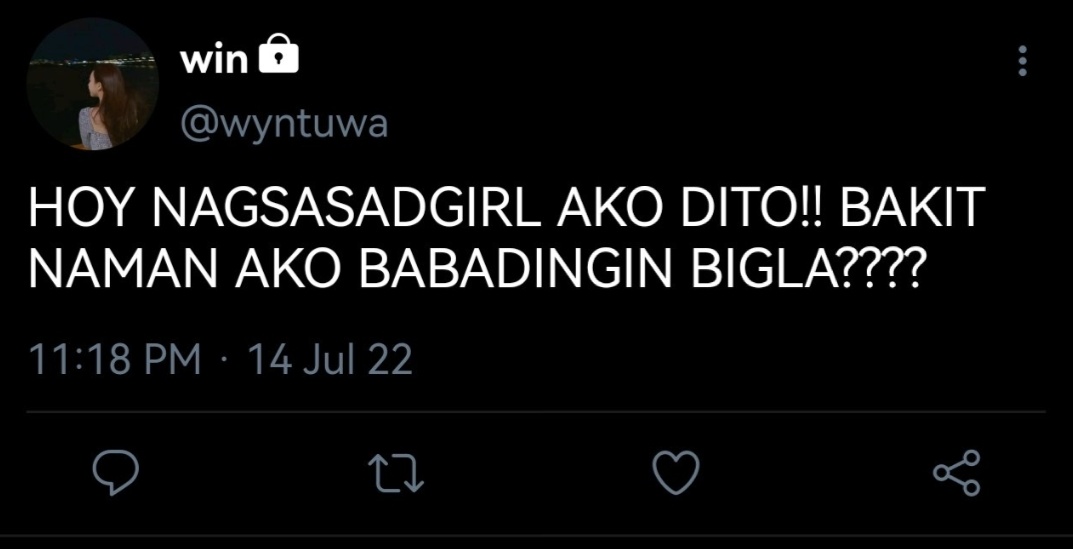The width and height of the screenshot is (1073, 549).
Task: Reply to the tweet by win
Action: tap(116, 472)
